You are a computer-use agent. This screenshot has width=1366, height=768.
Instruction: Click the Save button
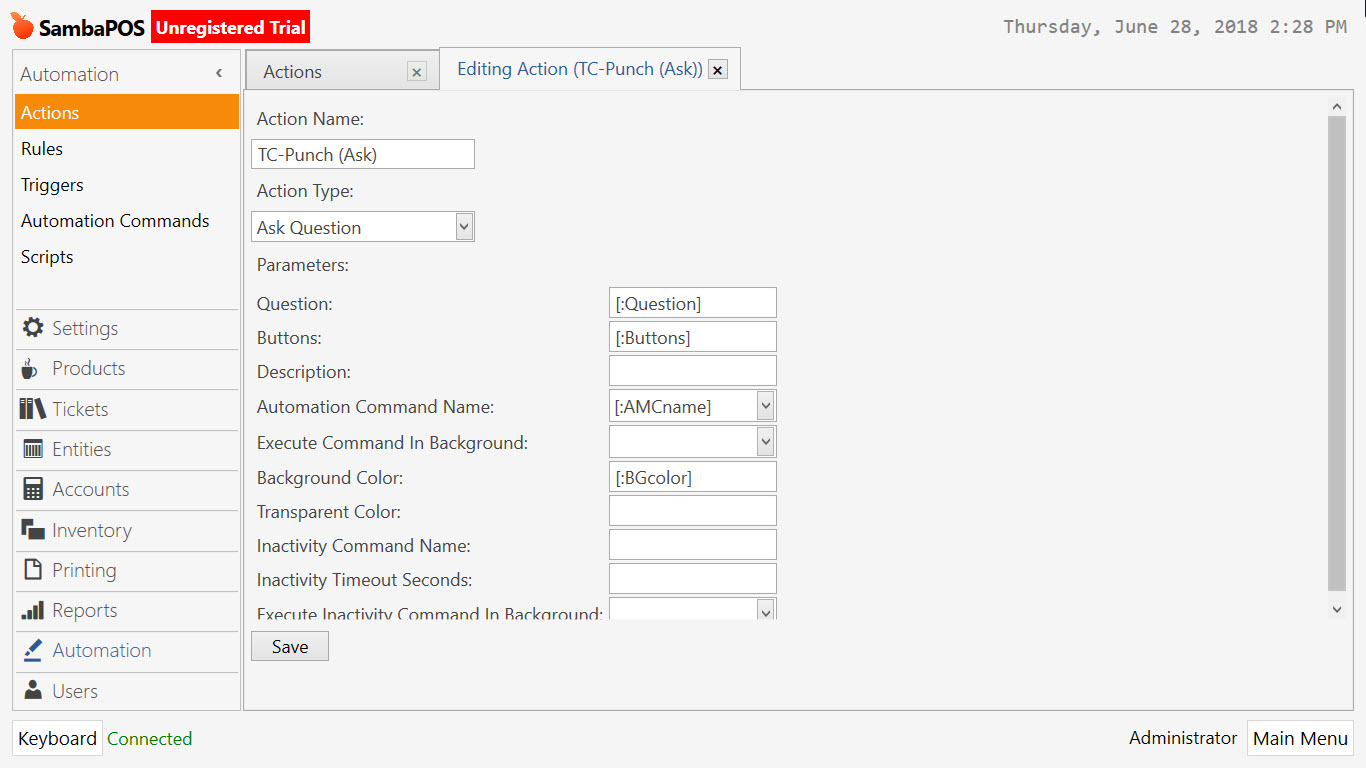[289, 646]
